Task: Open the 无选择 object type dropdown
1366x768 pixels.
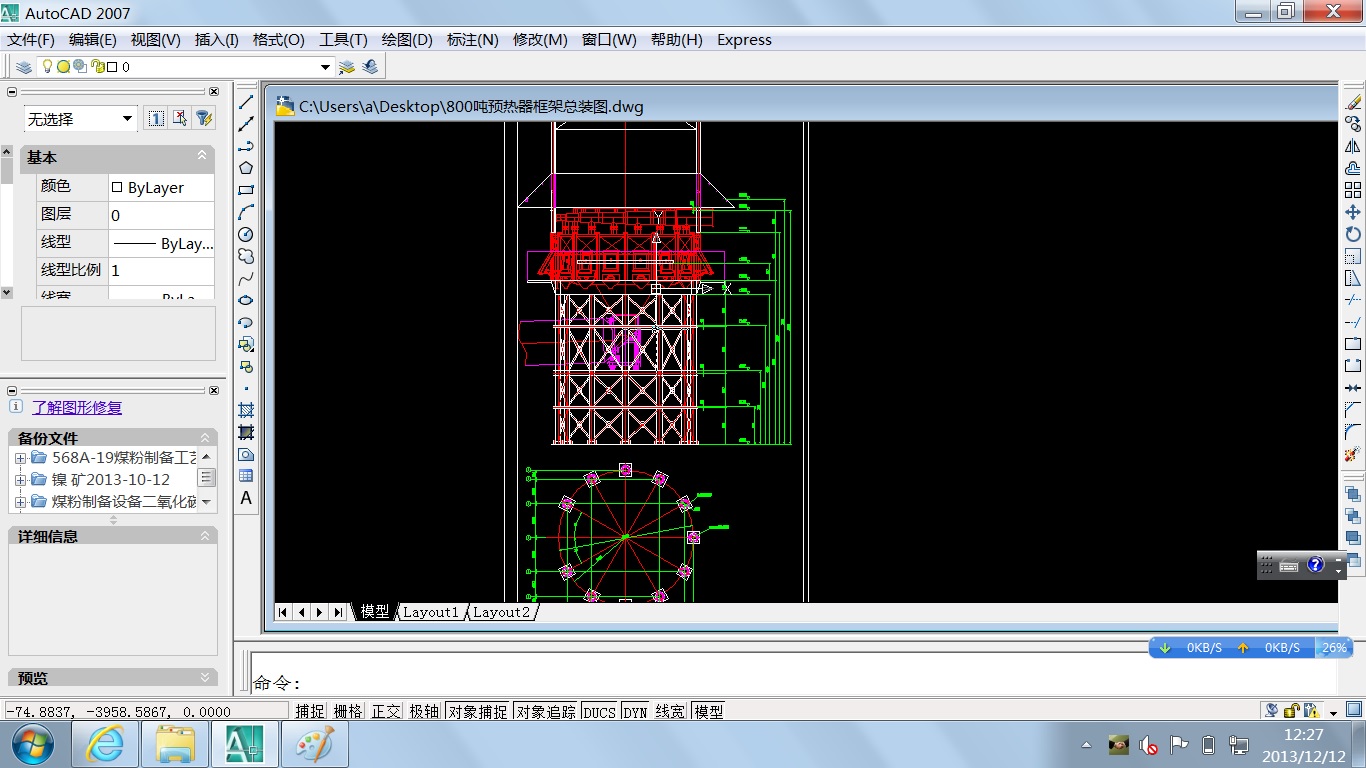Action: coord(127,119)
